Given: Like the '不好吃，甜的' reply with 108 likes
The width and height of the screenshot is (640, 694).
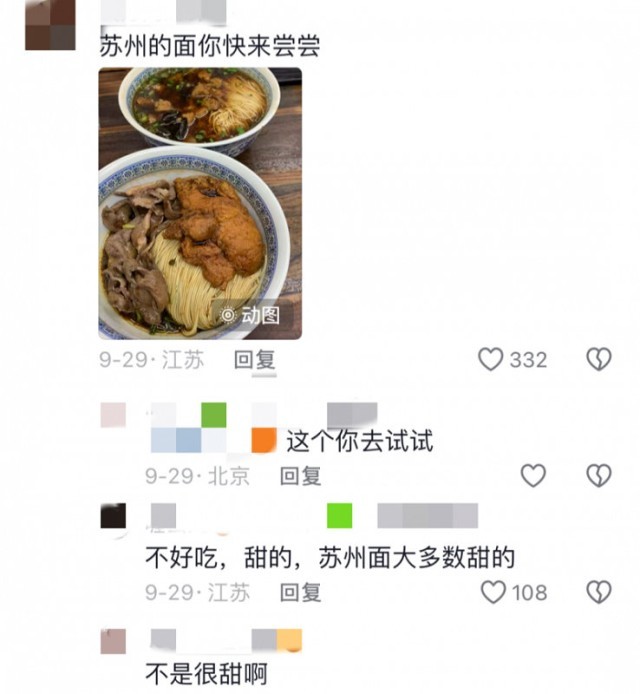Looking at the screenshot, I should pos(493,592).
